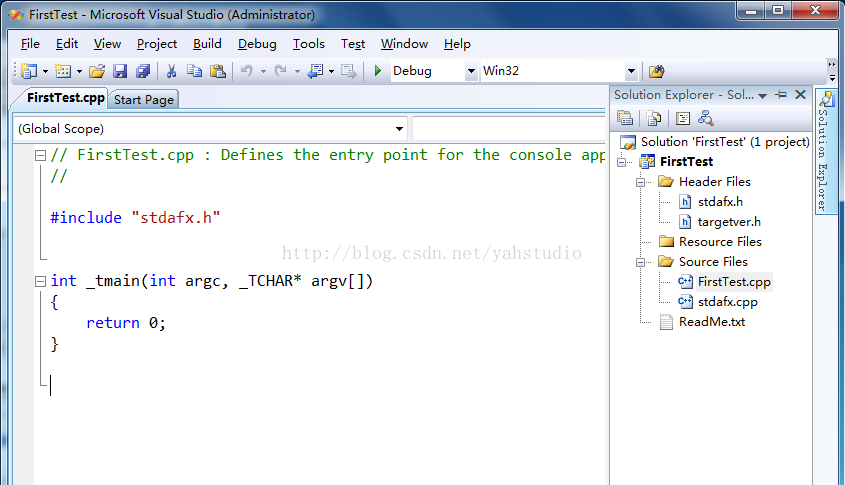The height and width of the screenshot is (485, 845).
Task: Click the Save All icon
Action: coord(143,71)
